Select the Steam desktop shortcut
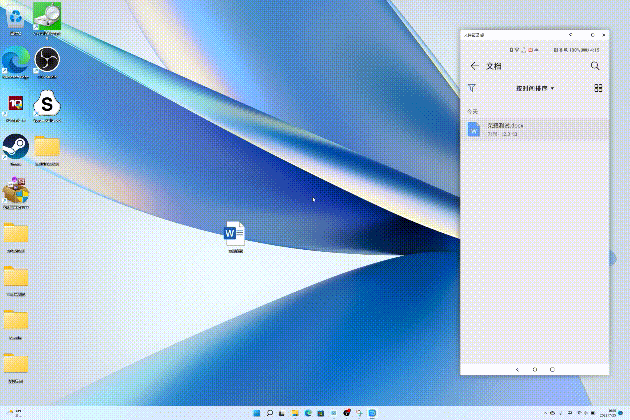Screen dimensions: 630x420 [x=15, y=146]
